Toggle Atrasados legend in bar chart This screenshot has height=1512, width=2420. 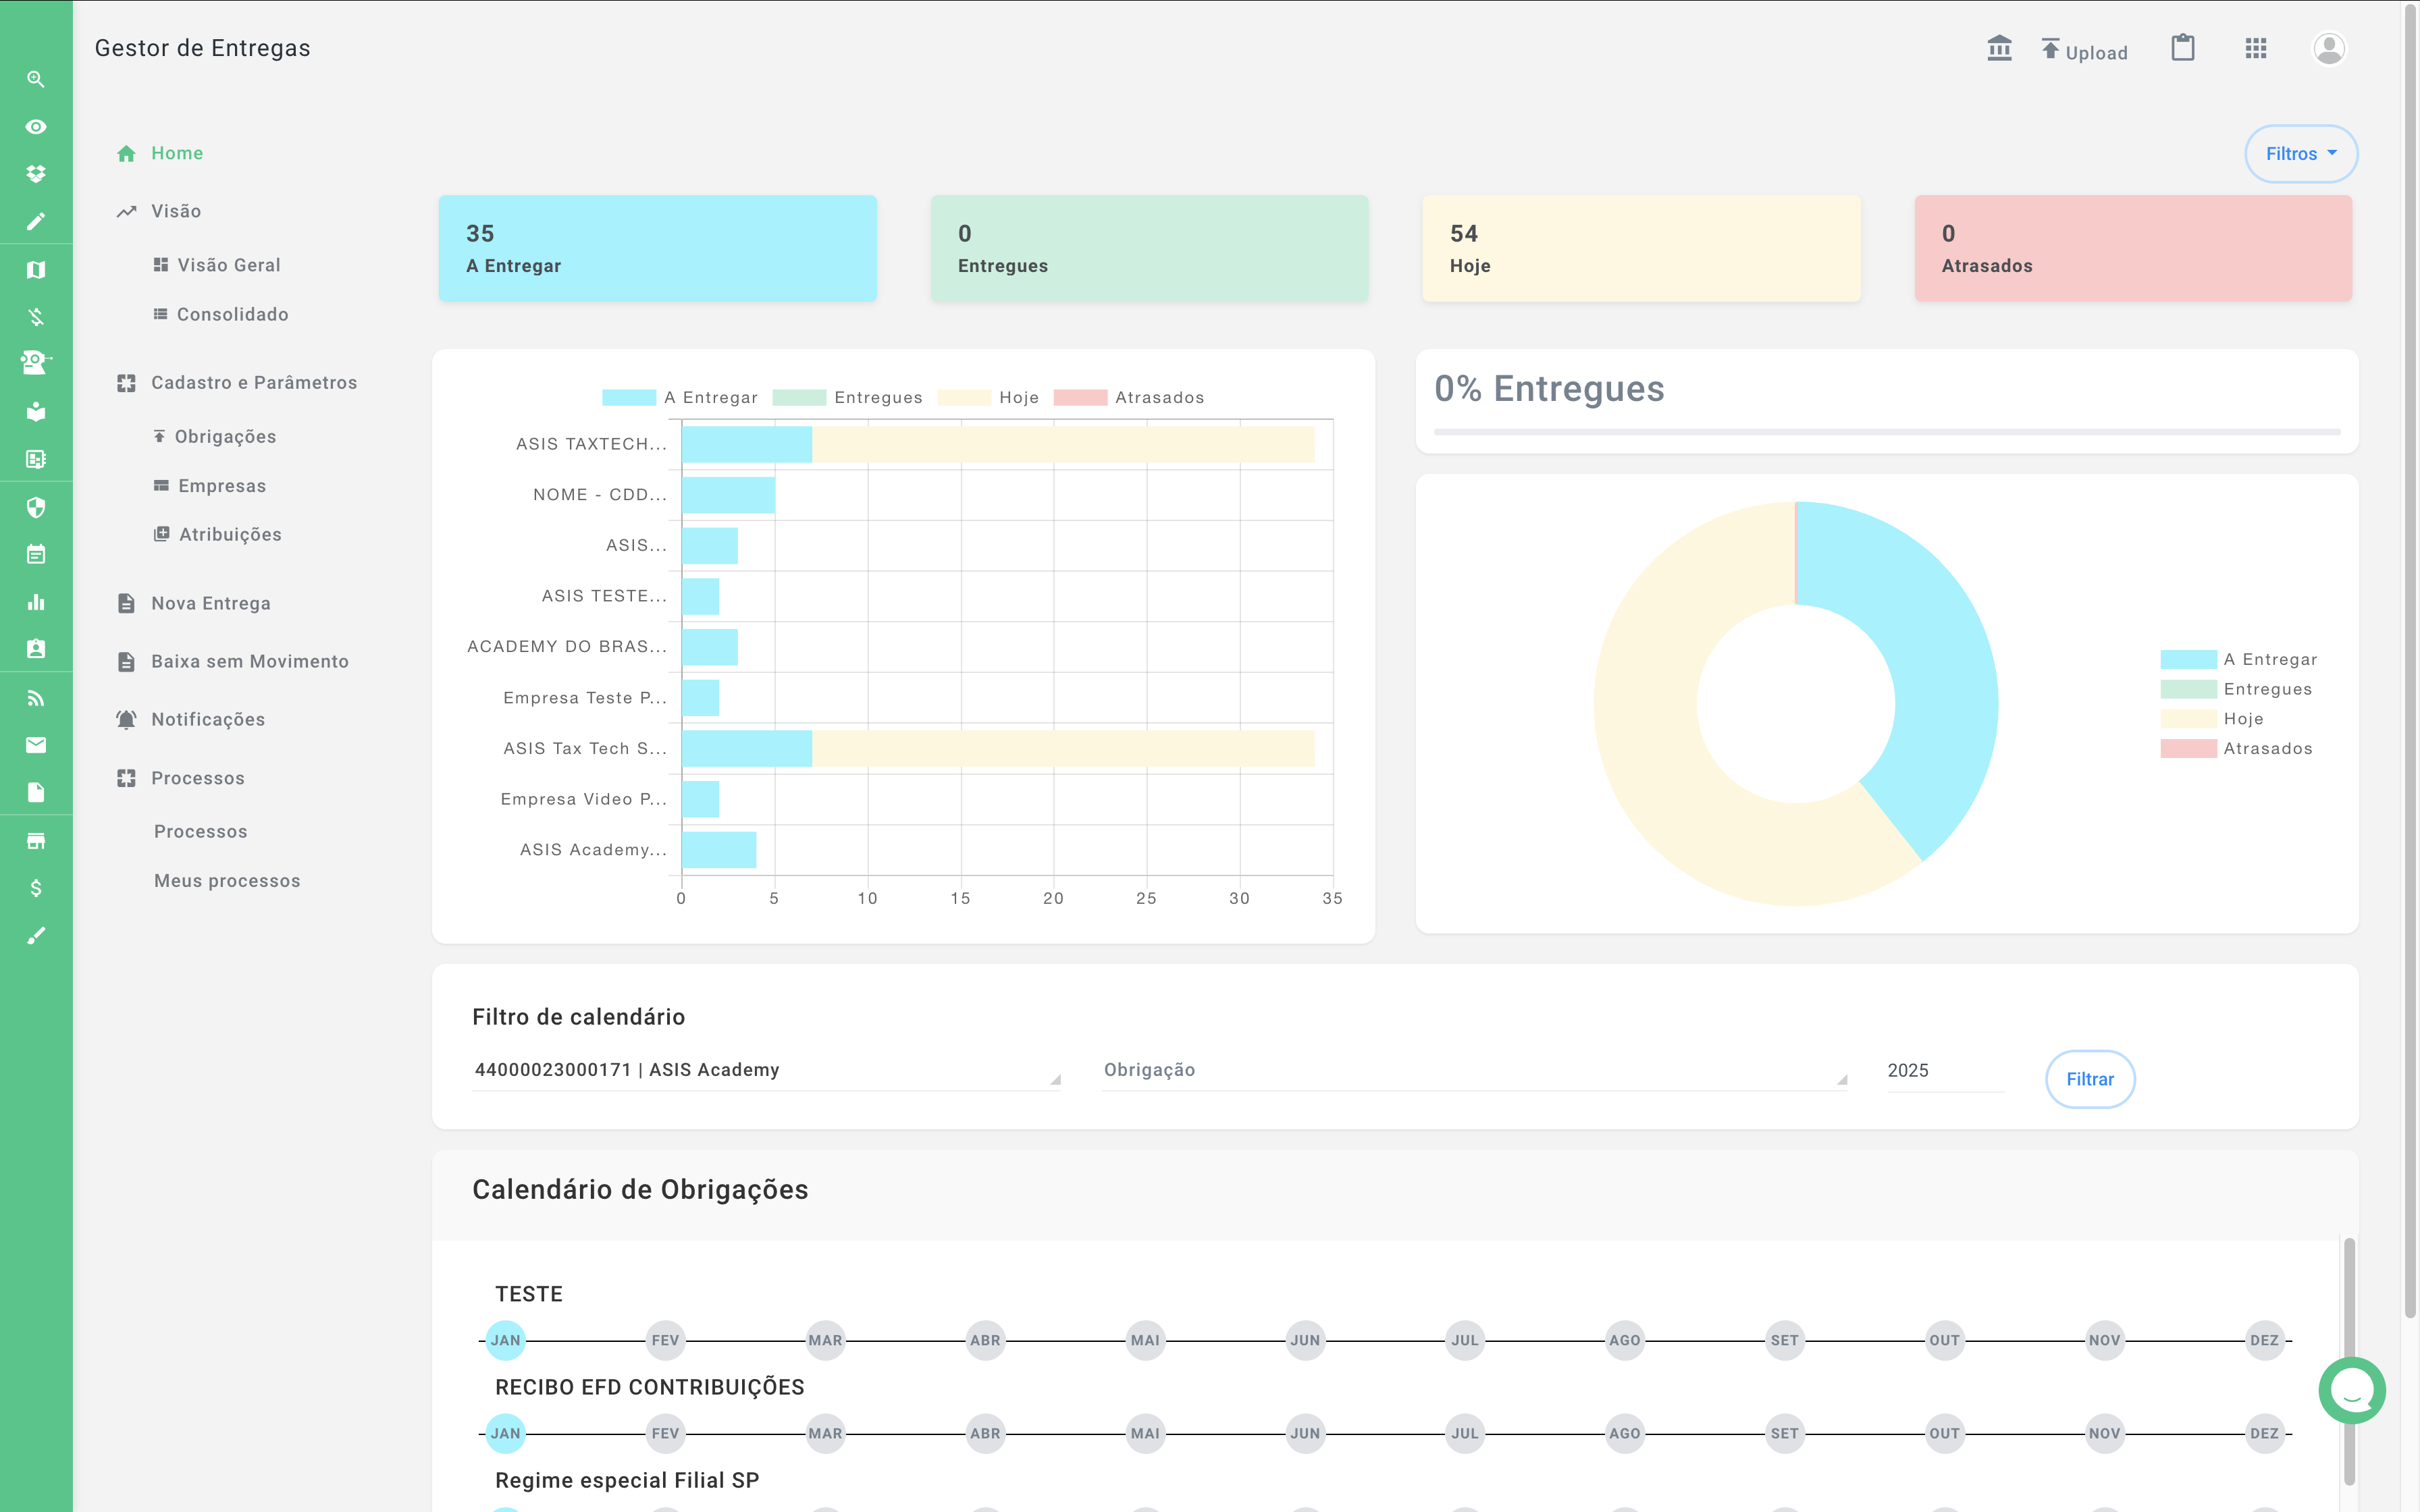1129,397
